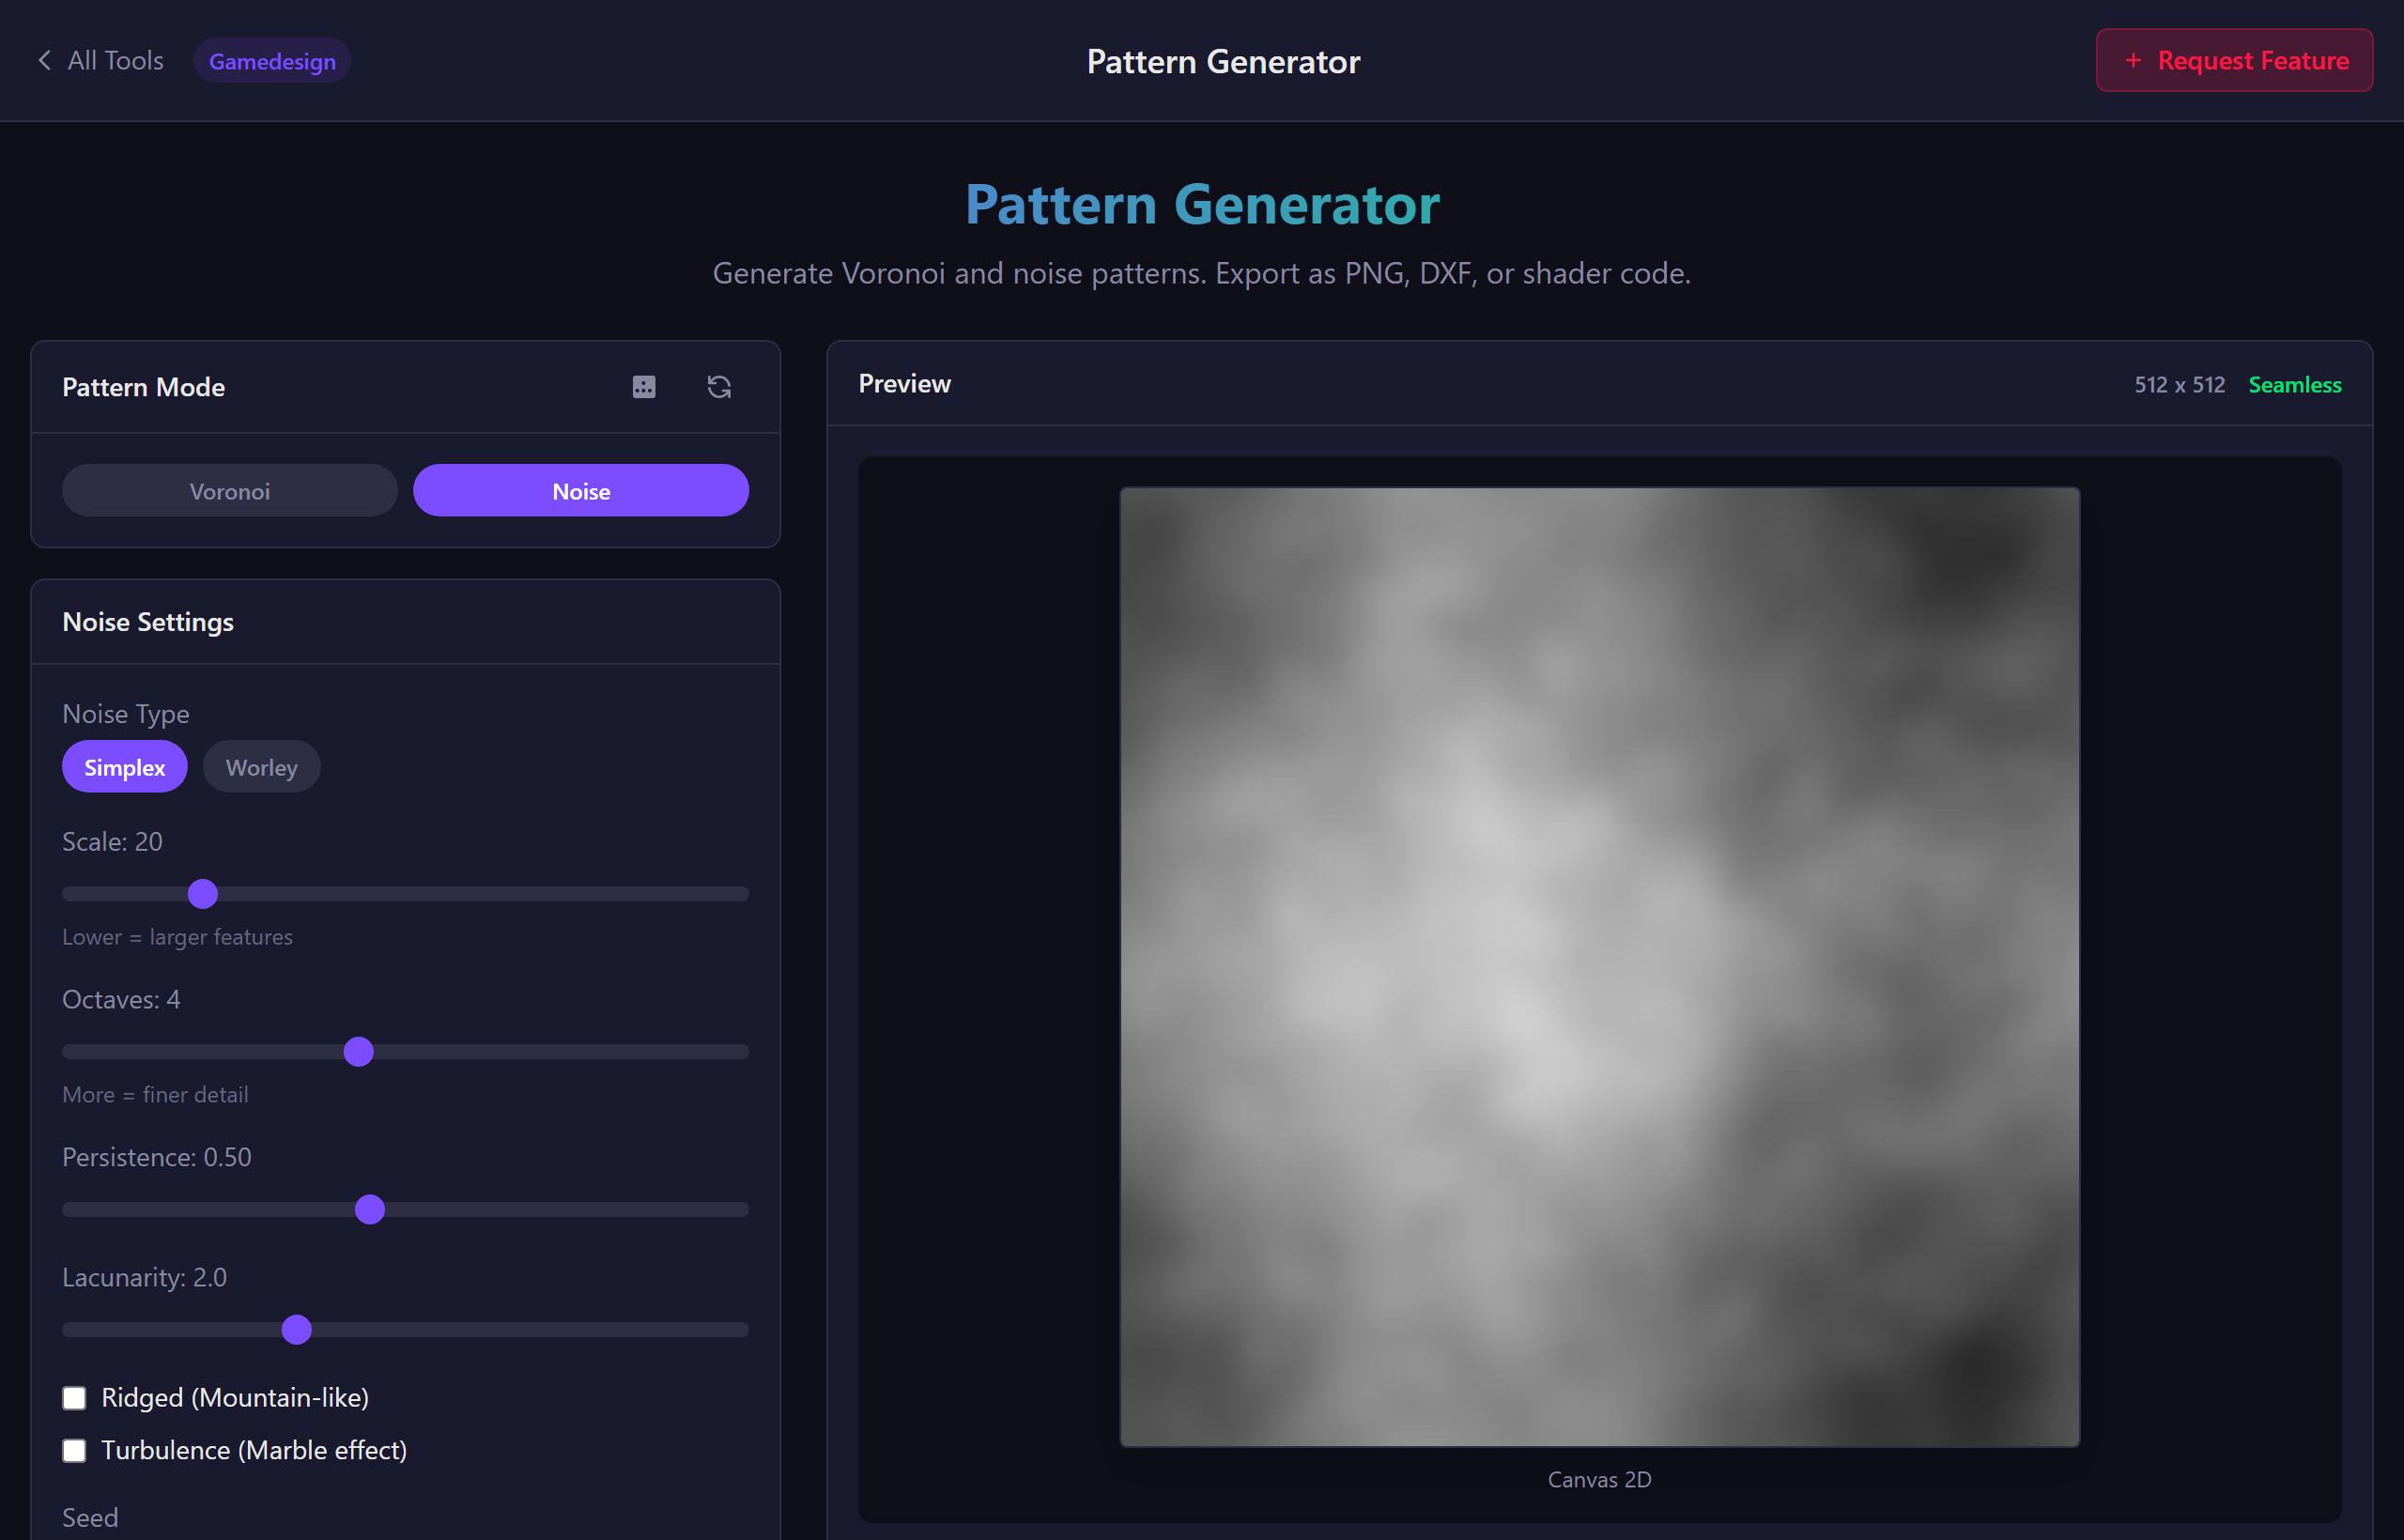This screenshot has width=2404, height=1540.
Task: Click inside the Canvas 2D preview
Action: 1599,965
